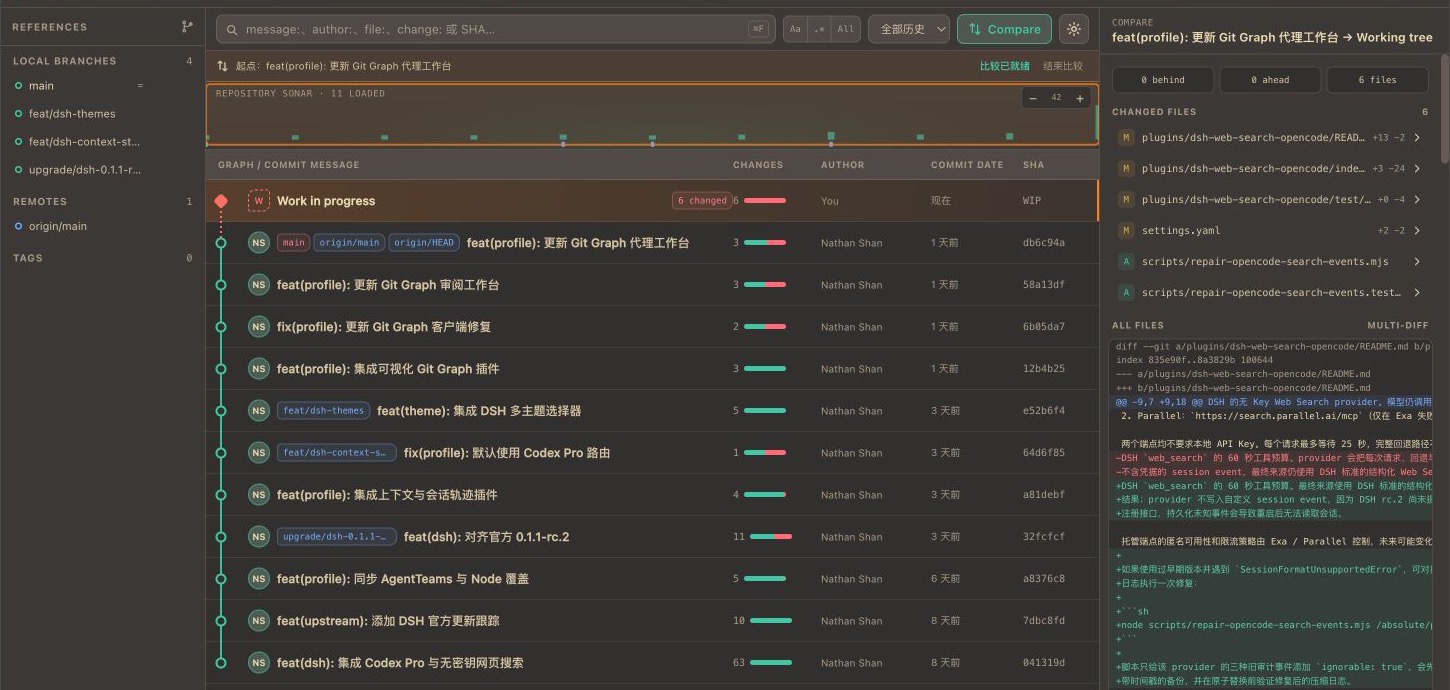The image size is (1450, 690).
Task: Click the branch graph icon beside References
Action: [187, 27]
